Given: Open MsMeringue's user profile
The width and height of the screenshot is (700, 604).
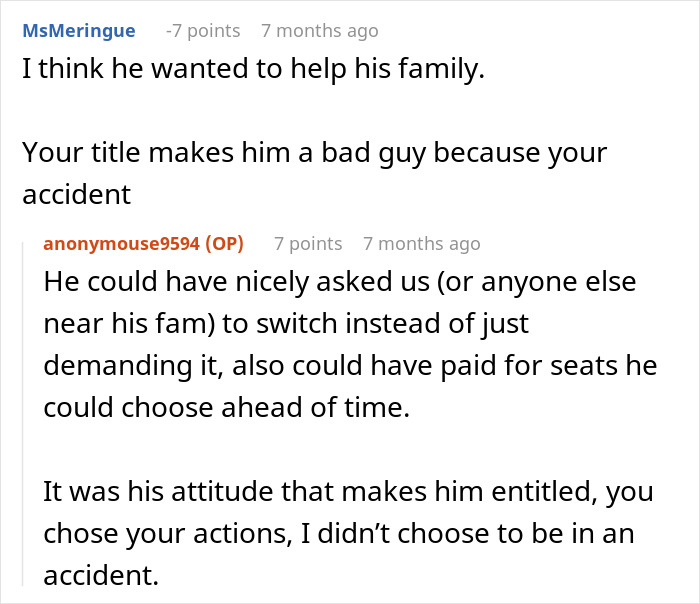Looking at the screenshot, I should pyautogui.click(x=78, y=31).
